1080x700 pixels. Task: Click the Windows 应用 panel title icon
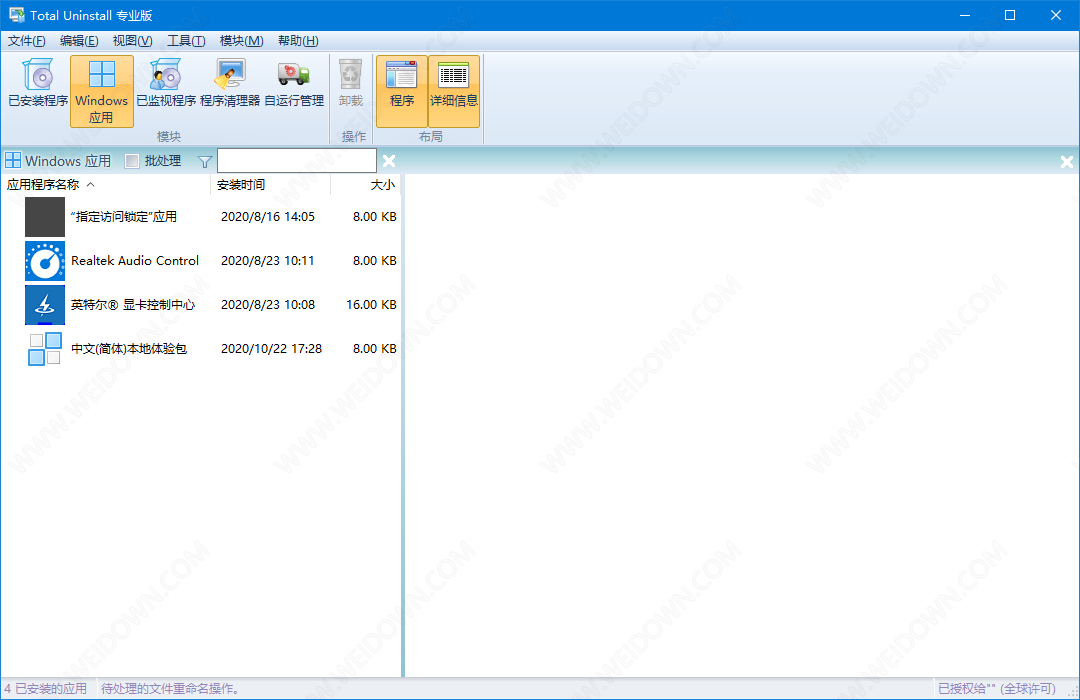(13, 161)
